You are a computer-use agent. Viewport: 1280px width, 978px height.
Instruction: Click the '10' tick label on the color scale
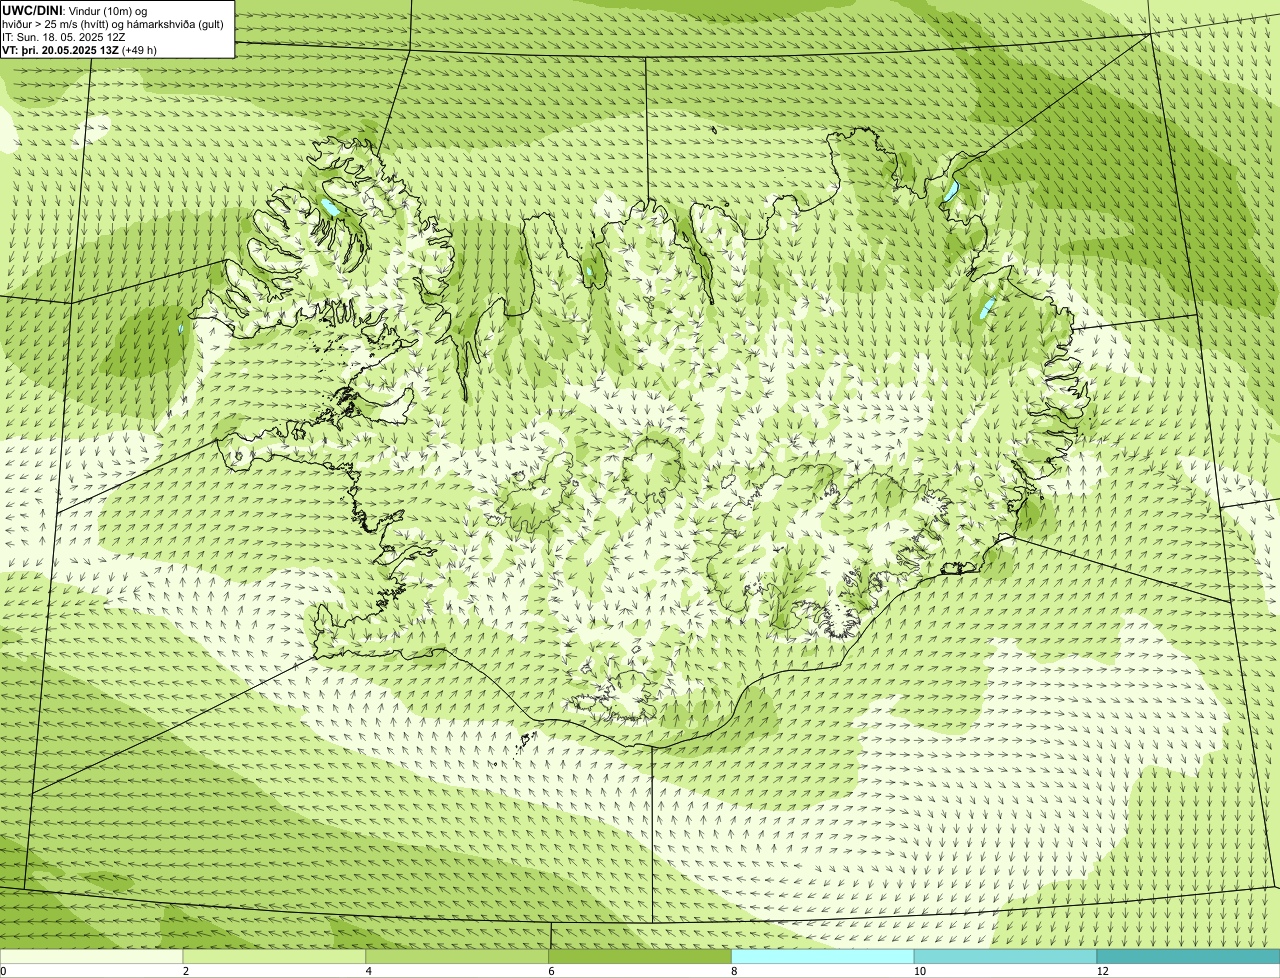919,971
